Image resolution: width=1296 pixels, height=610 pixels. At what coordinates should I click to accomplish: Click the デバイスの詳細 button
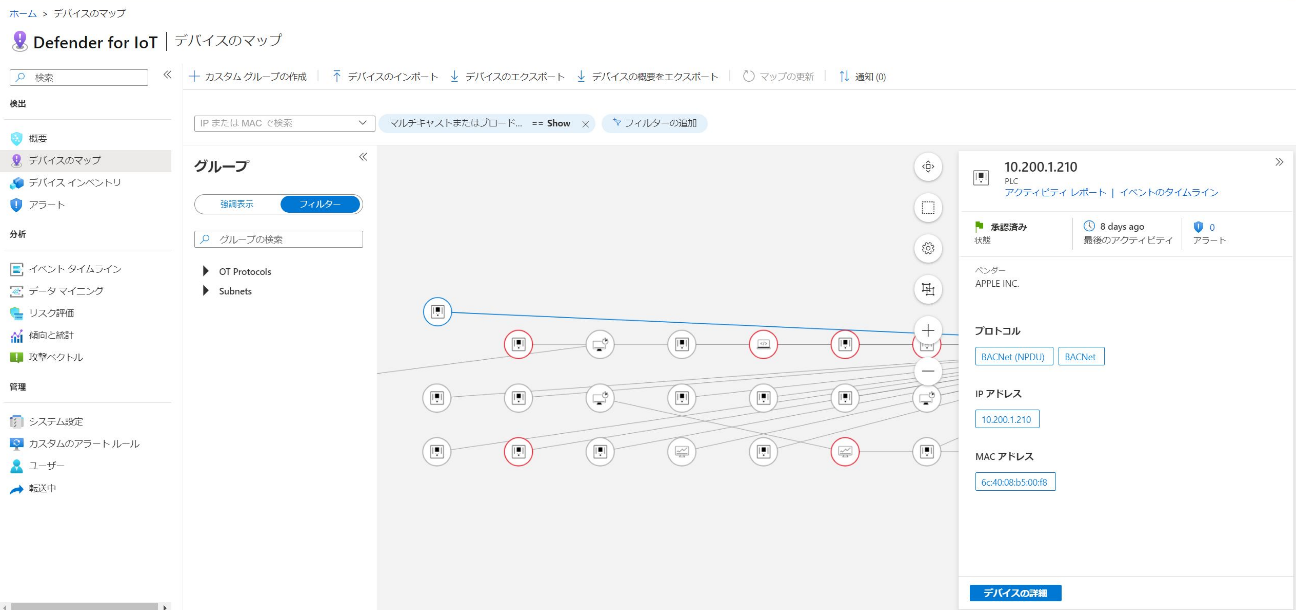click(1015, 593)
